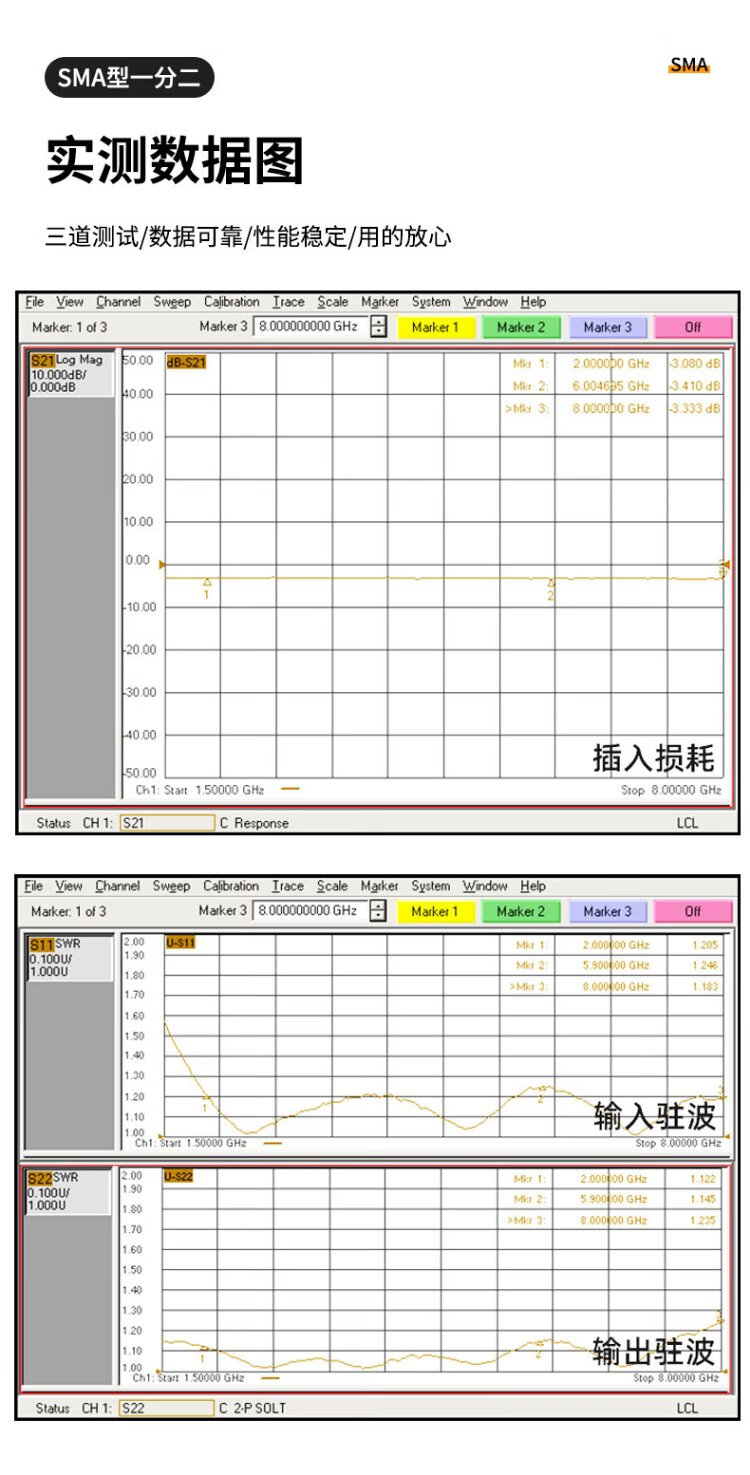This screenshot has width=750, height=1475.
Task: Click marker 1 on the S11 SWR trace
Action: pyautogui.click(x=205, y=1098)
